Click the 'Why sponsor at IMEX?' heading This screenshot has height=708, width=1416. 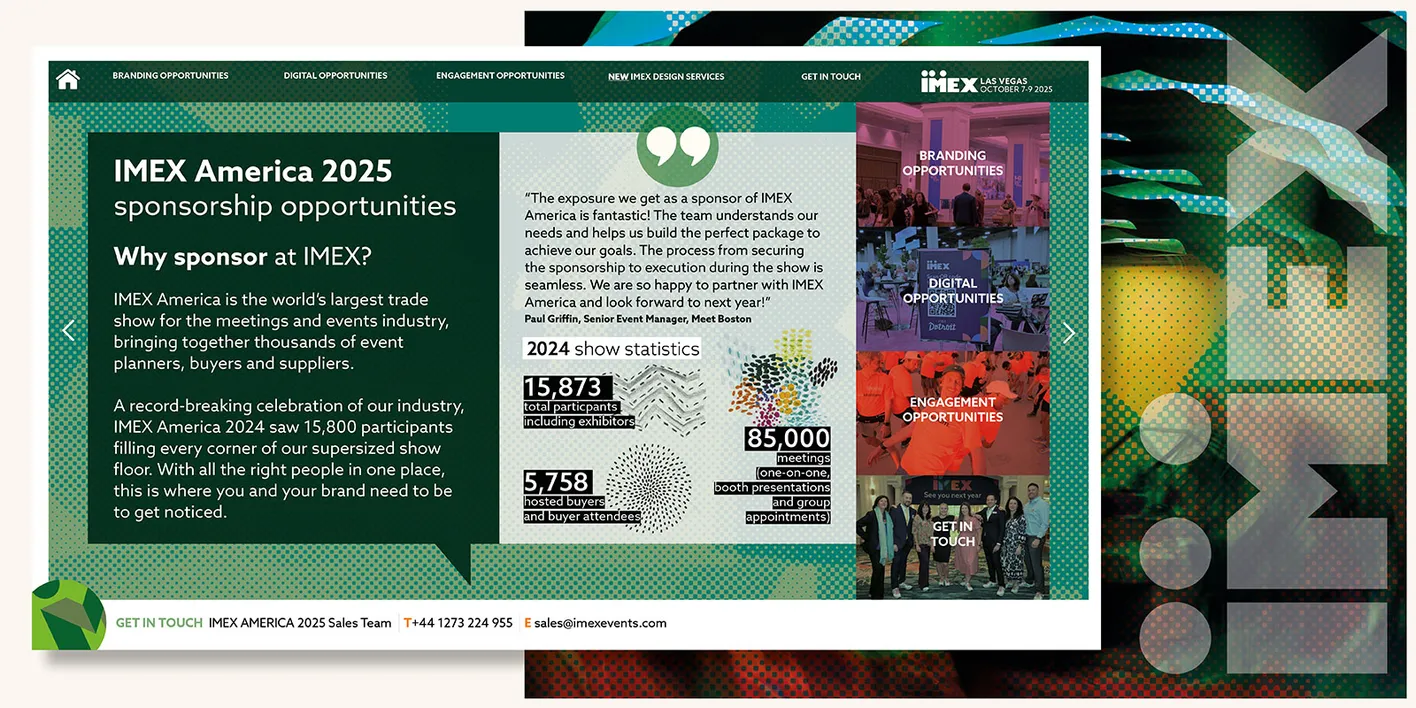243,257
